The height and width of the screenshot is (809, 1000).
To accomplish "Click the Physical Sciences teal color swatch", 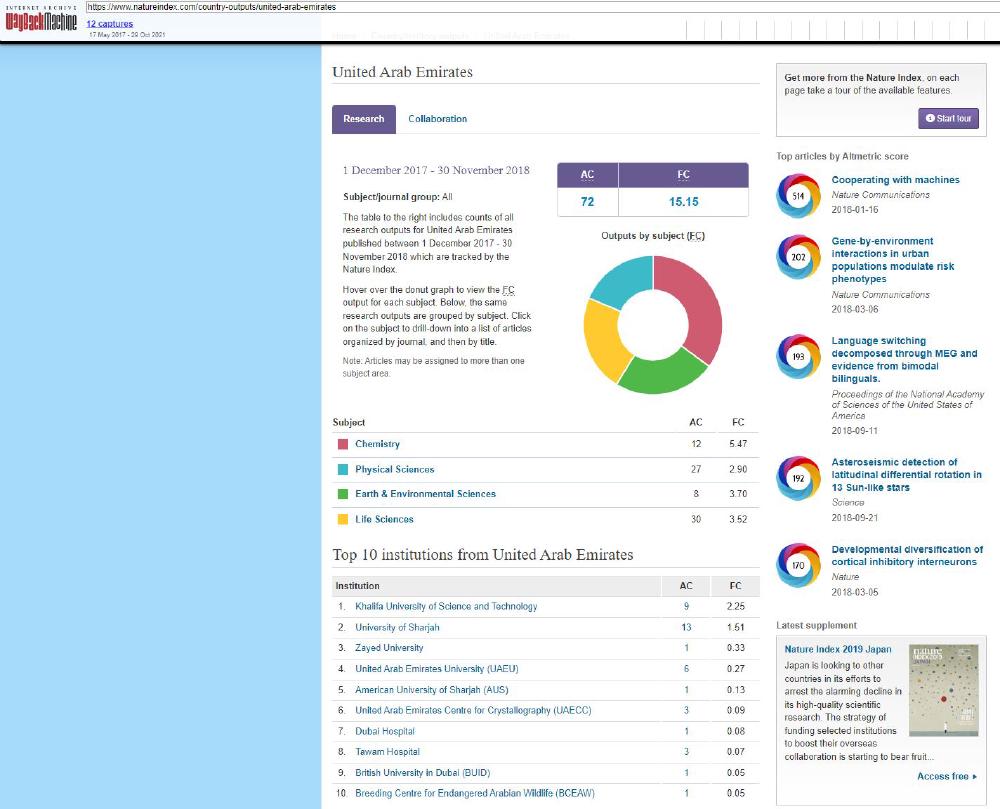I will [342, 469].
